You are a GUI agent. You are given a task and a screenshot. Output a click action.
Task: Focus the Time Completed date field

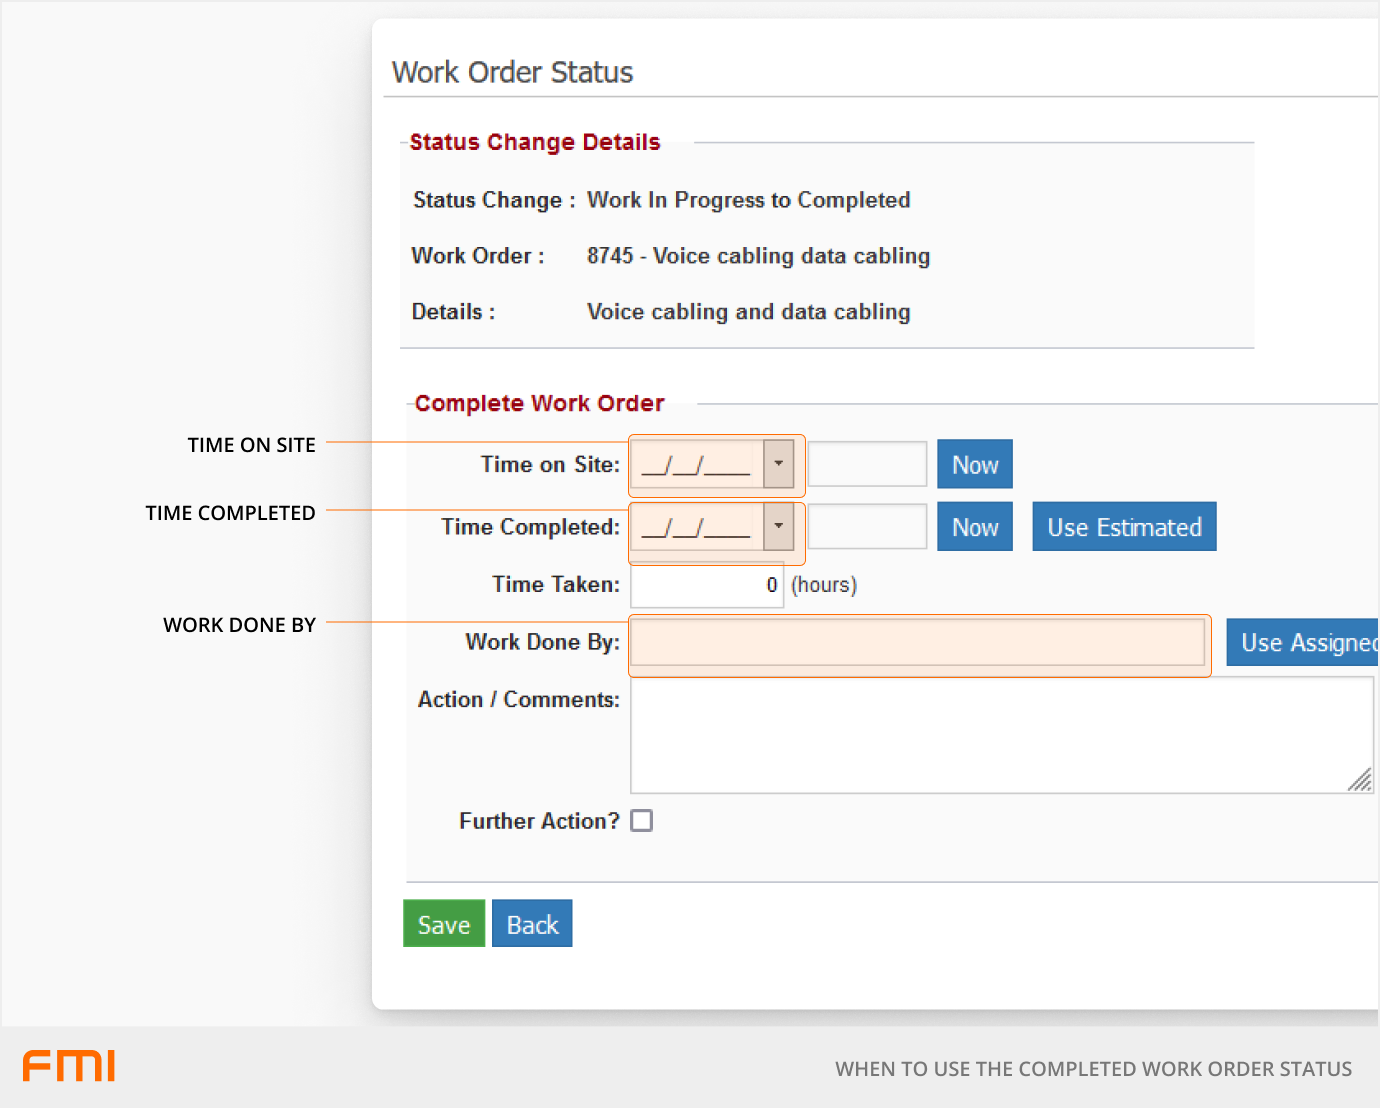(698, 527)
